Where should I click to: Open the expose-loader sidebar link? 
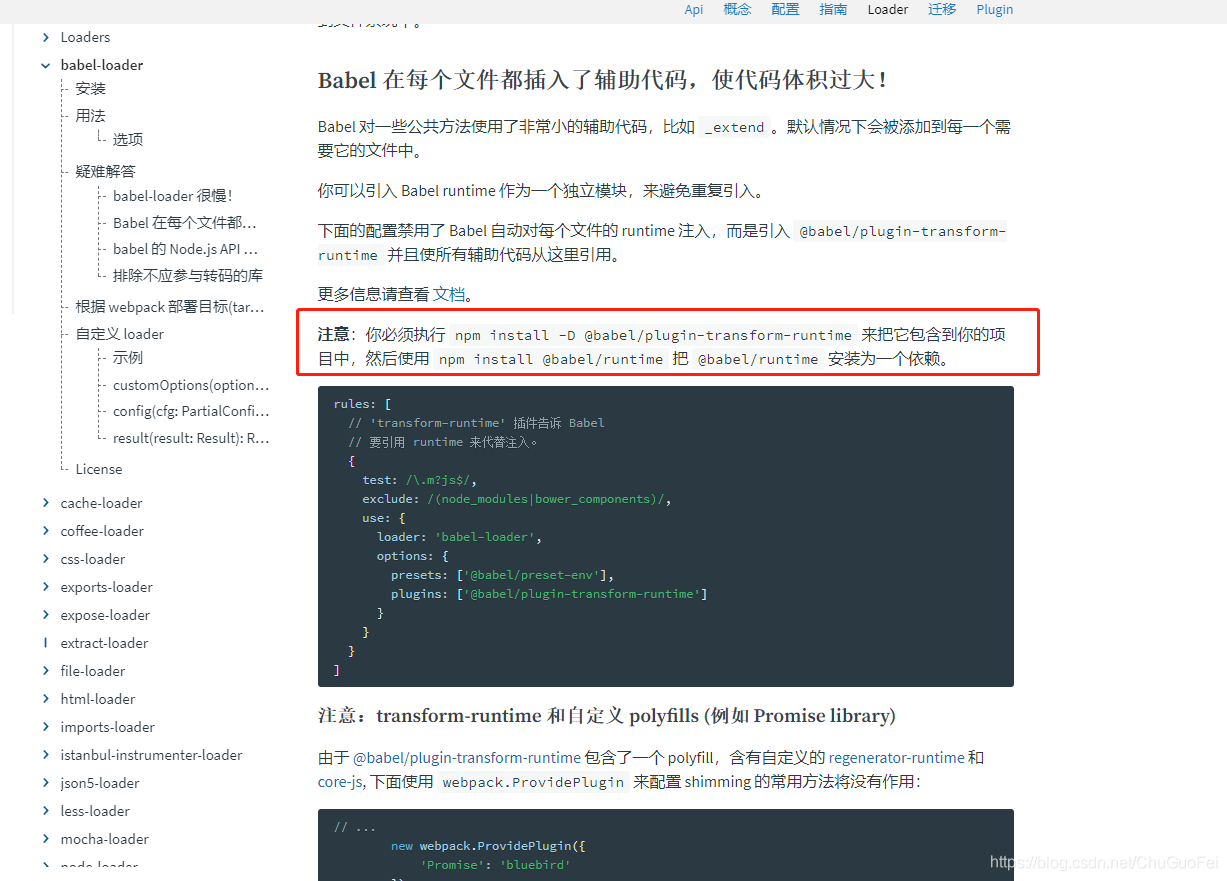click(x=105, y=615)
